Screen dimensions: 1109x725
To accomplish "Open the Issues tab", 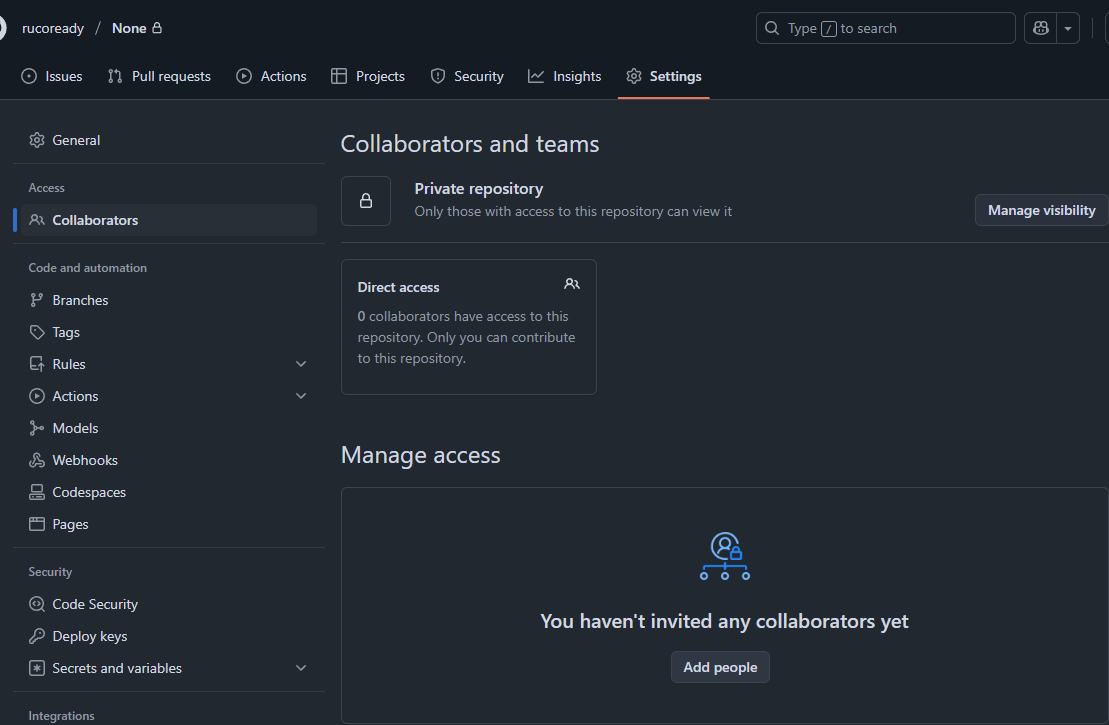I will 52,76.
